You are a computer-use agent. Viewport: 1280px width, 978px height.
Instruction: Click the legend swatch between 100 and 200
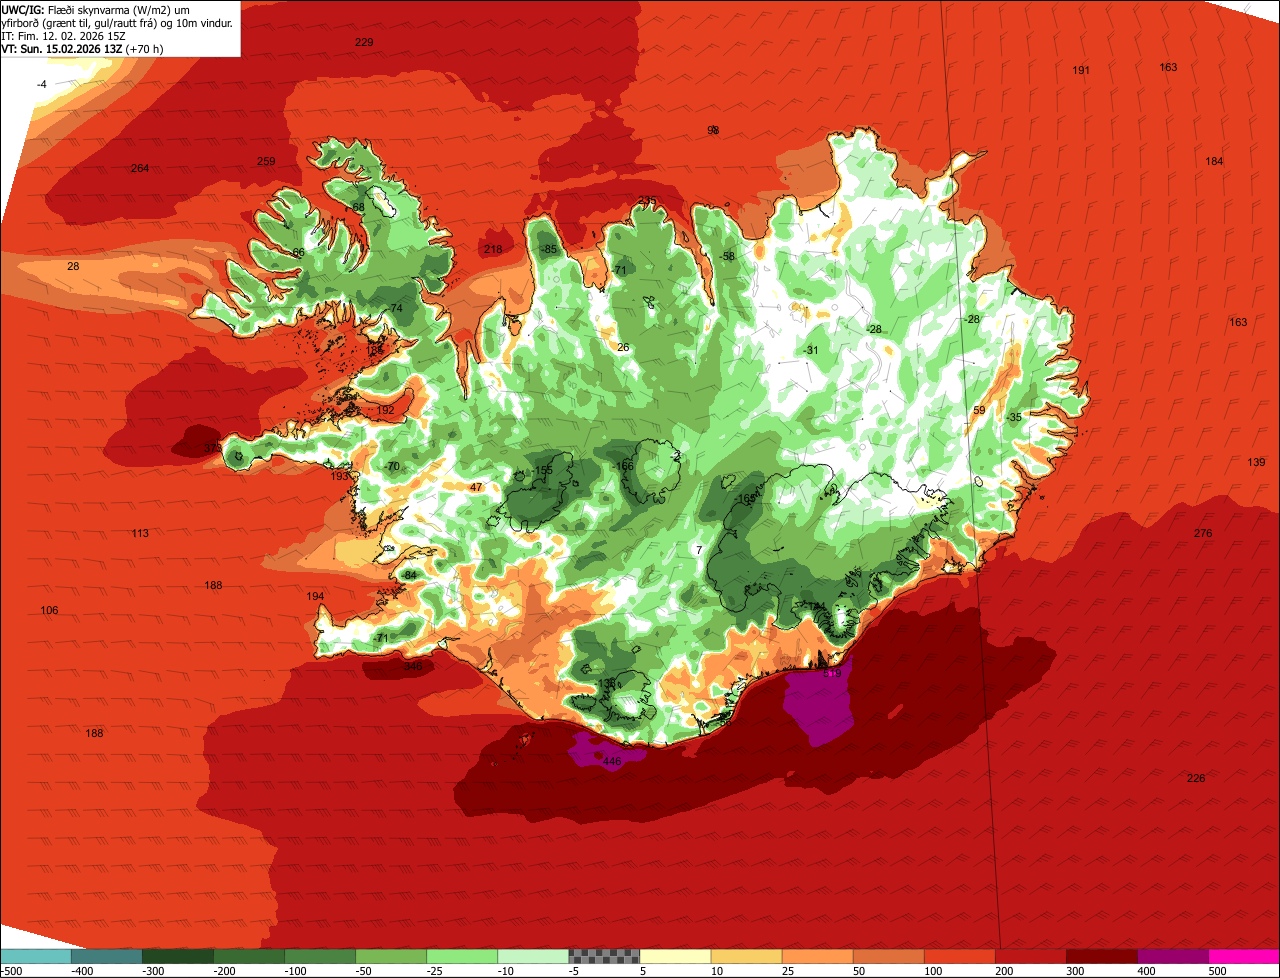coord(959,956)
